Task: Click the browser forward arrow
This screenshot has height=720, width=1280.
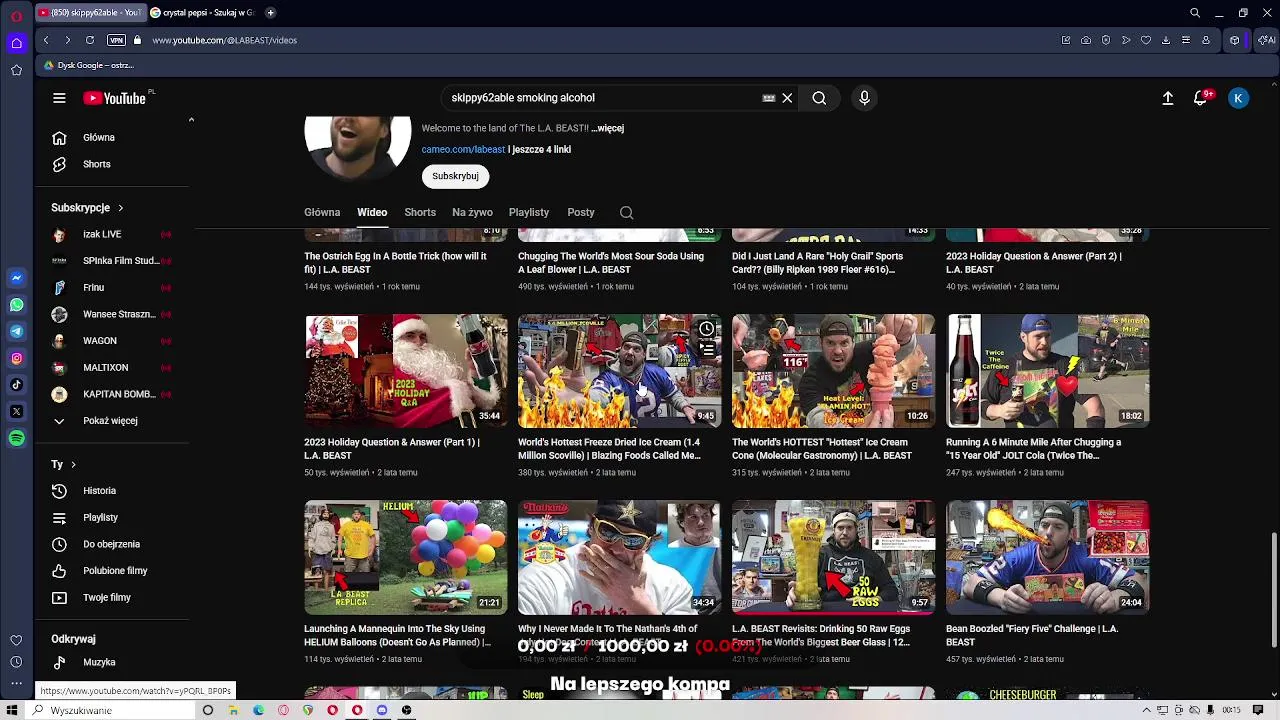Action: (67, 40)
